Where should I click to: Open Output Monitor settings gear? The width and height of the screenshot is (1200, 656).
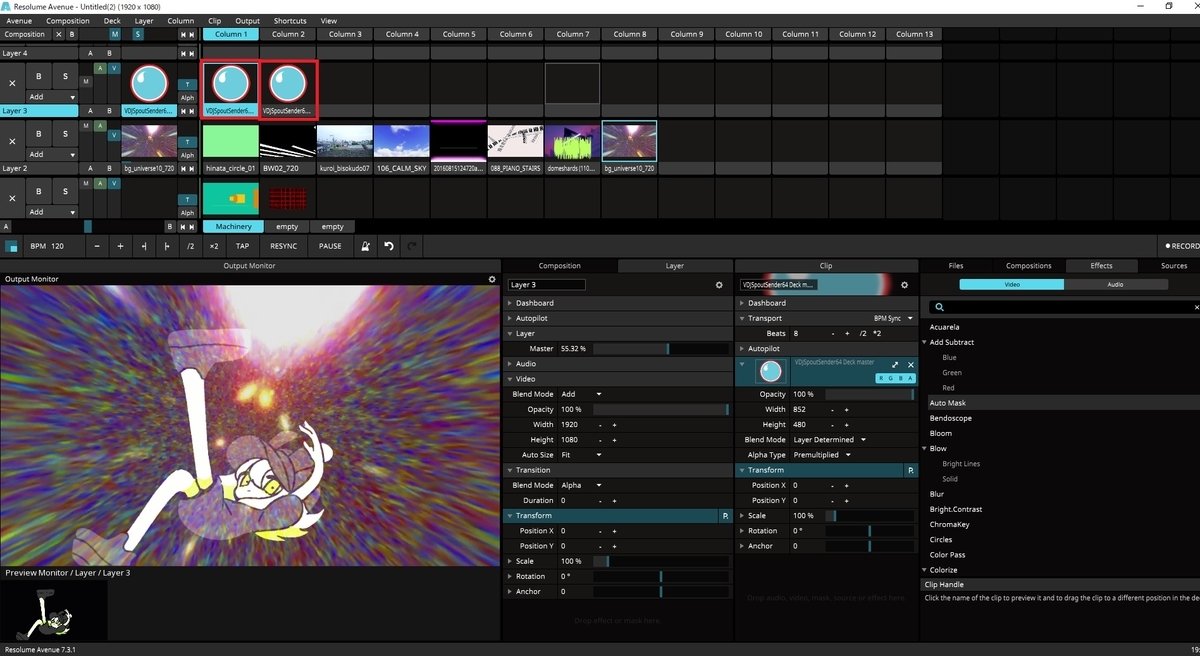coord(491,279)
